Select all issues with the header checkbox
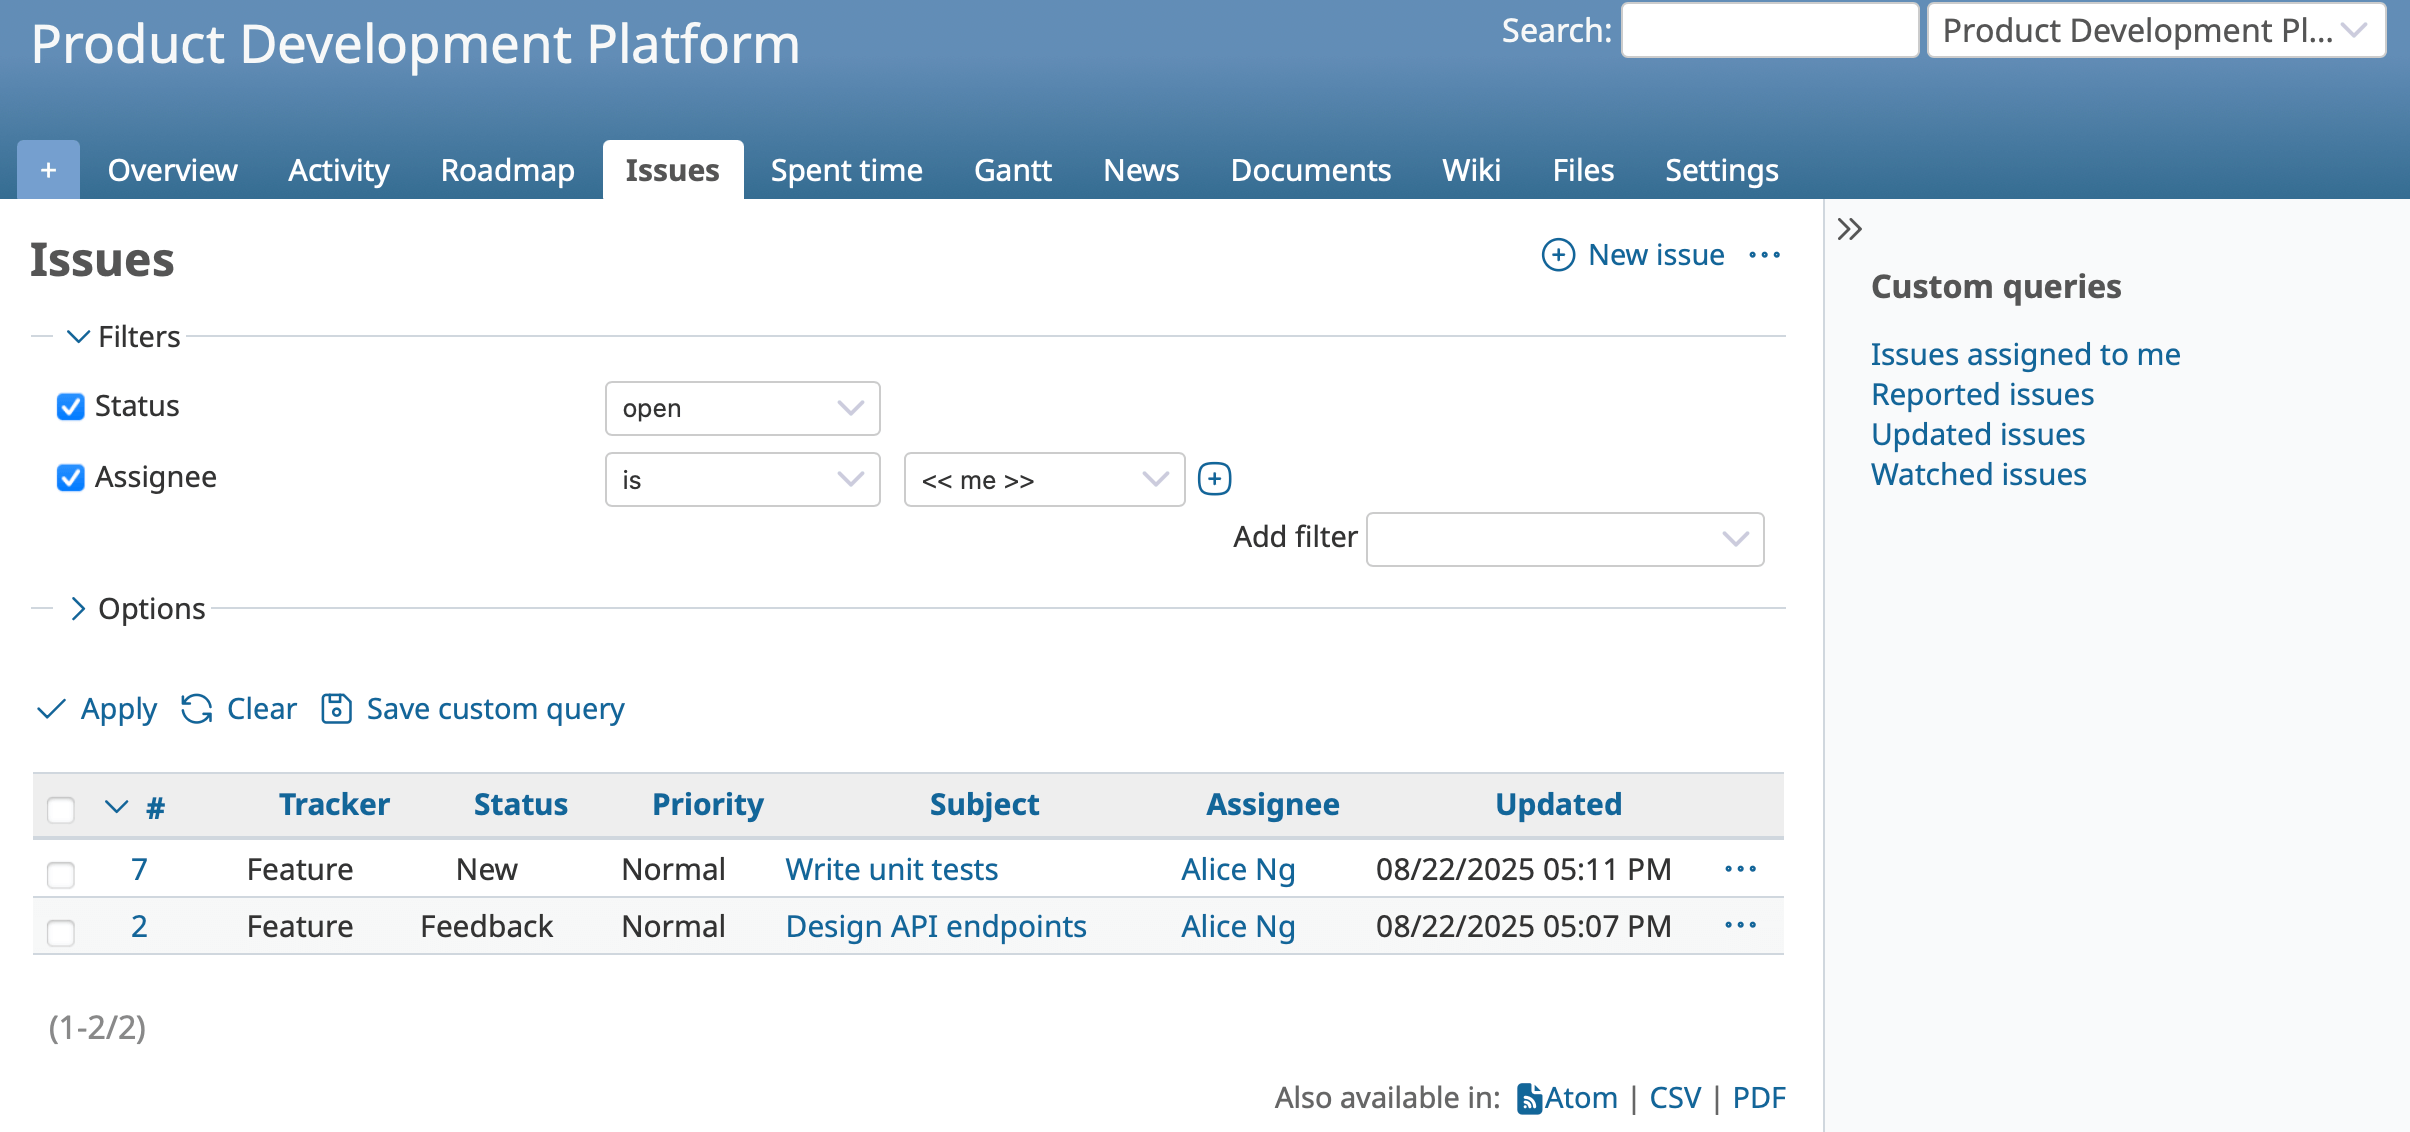The image size is (2410, 1132). point(60,810)
